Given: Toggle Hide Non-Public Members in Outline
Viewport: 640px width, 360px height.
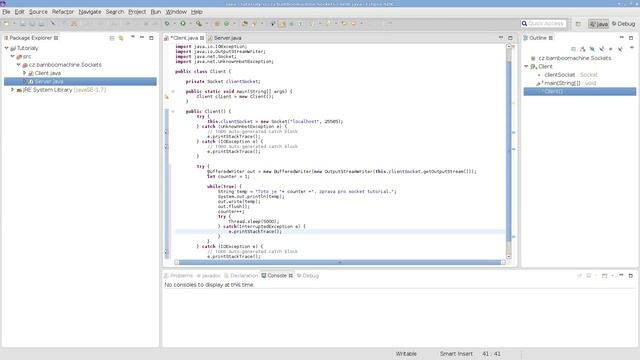Looking at the screenshot, I should [x=611, y=49].
